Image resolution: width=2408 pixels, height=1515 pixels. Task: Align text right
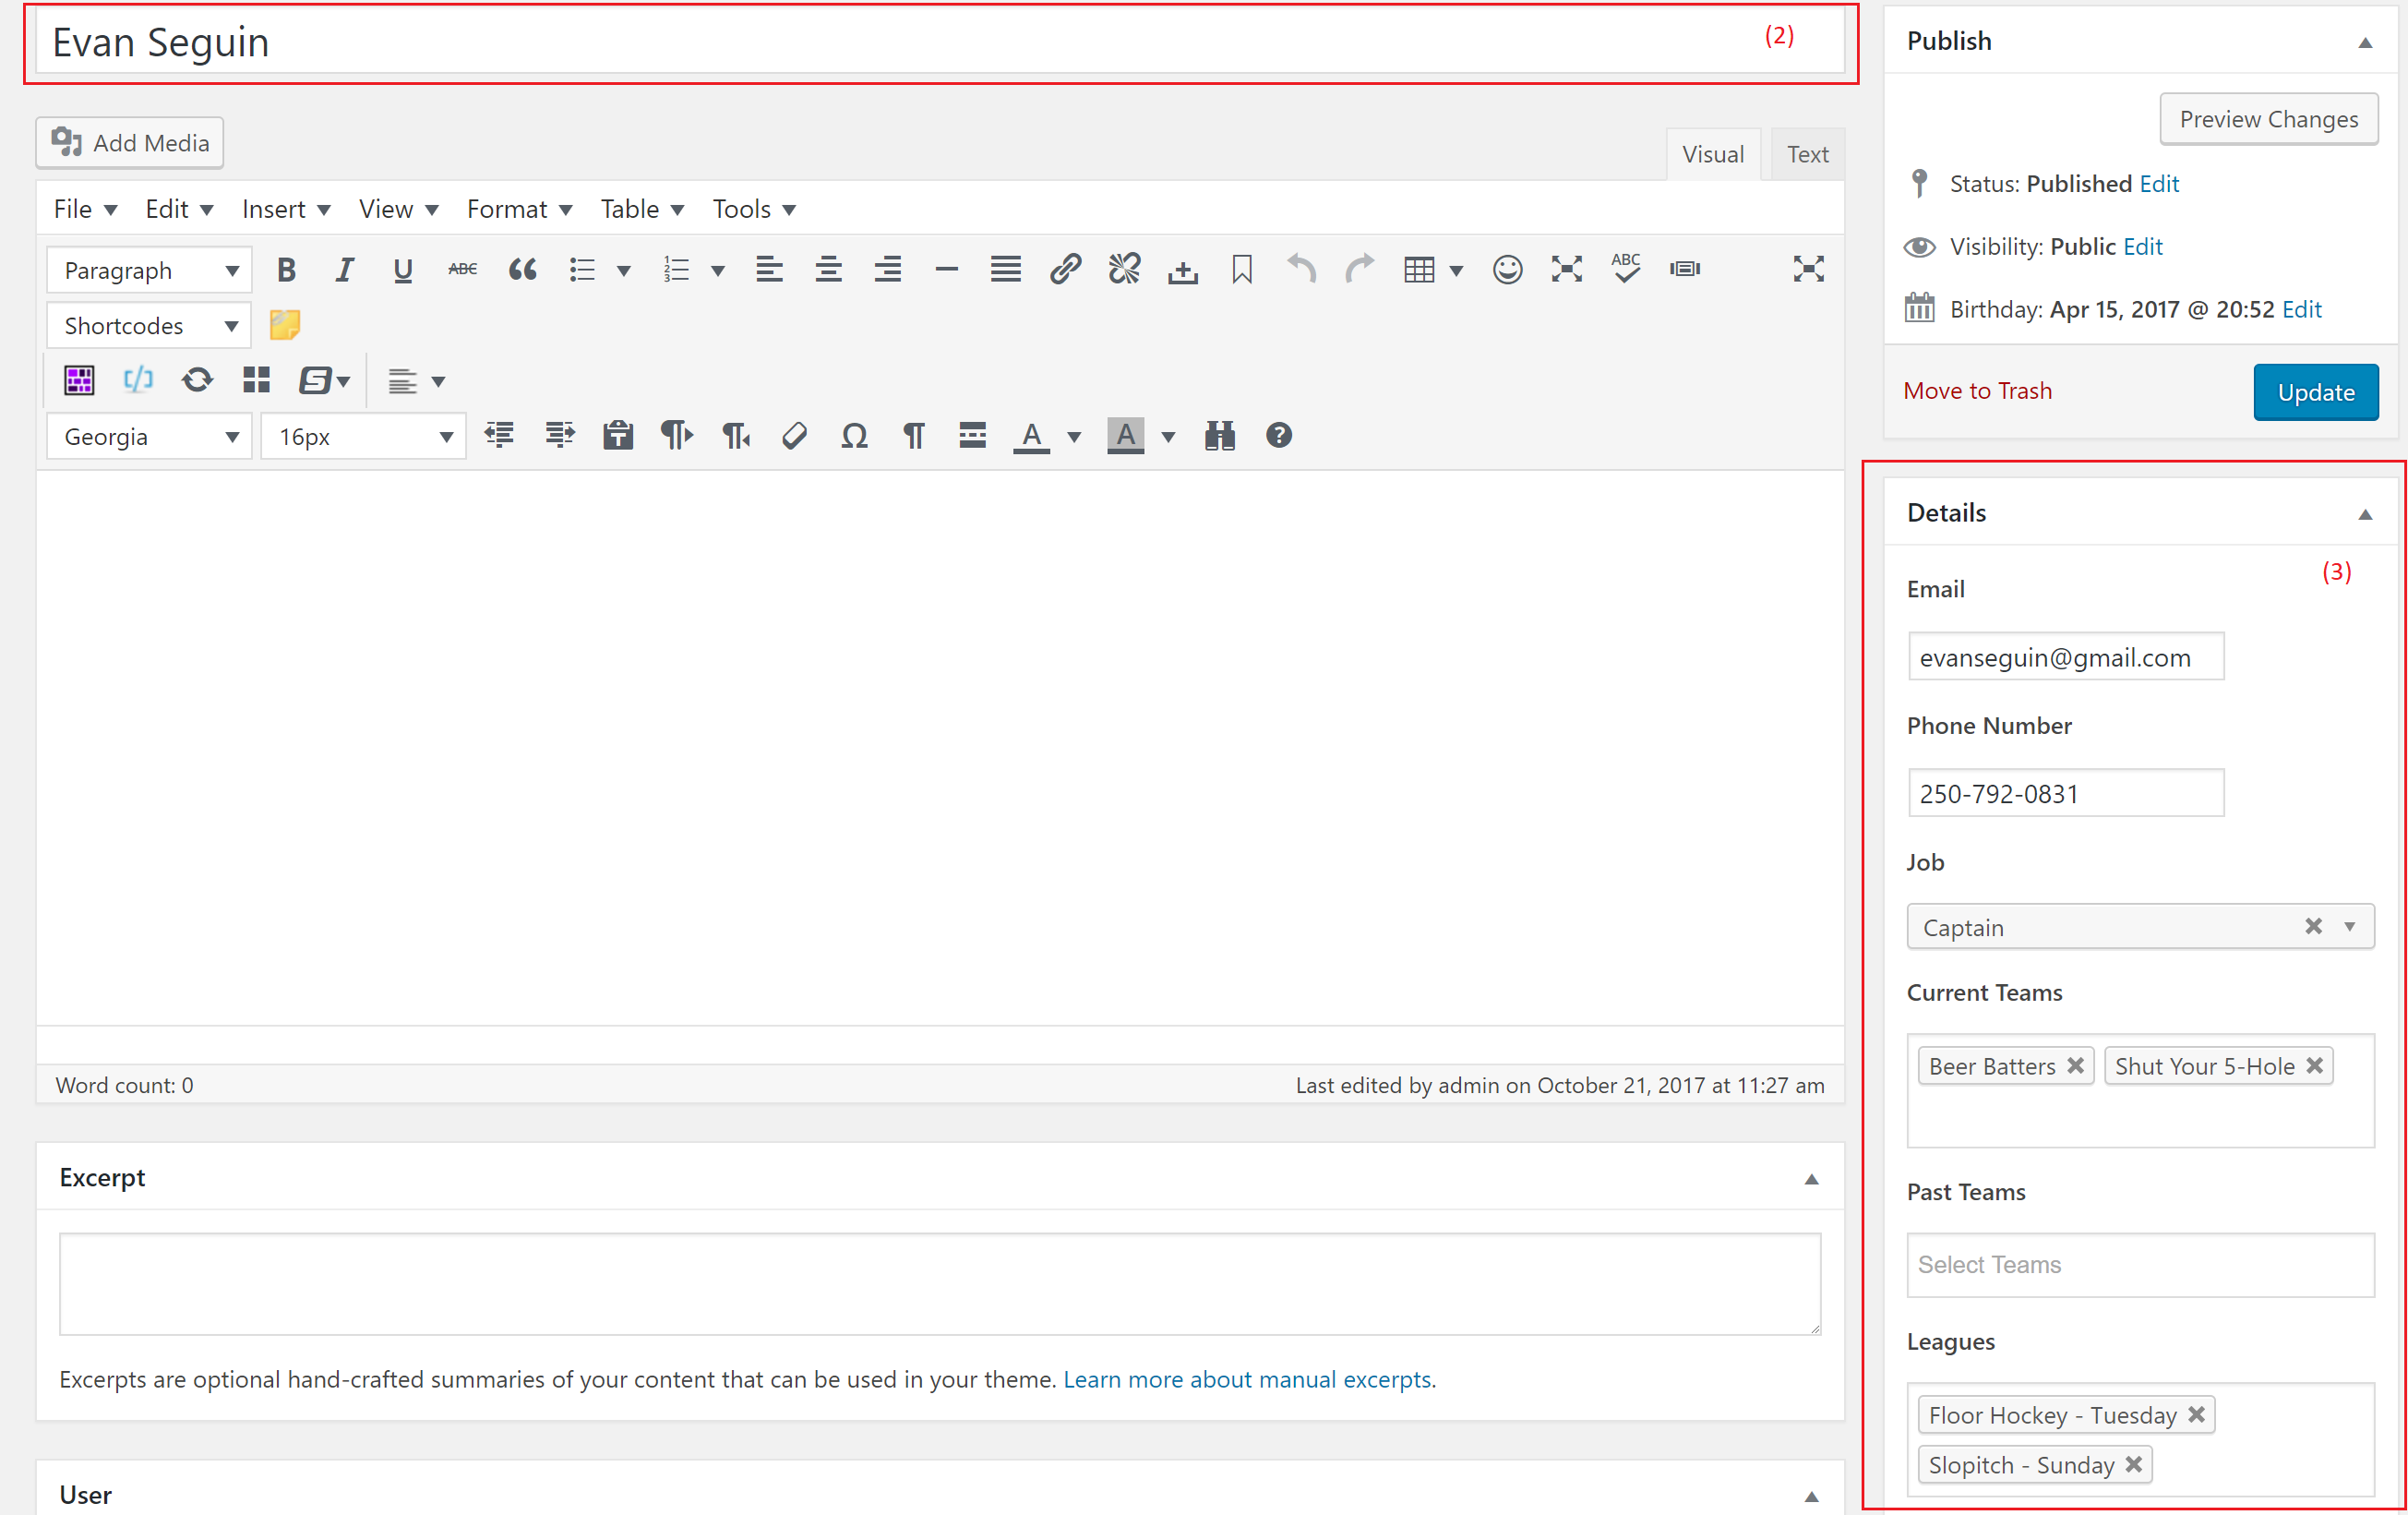point(887,270)
